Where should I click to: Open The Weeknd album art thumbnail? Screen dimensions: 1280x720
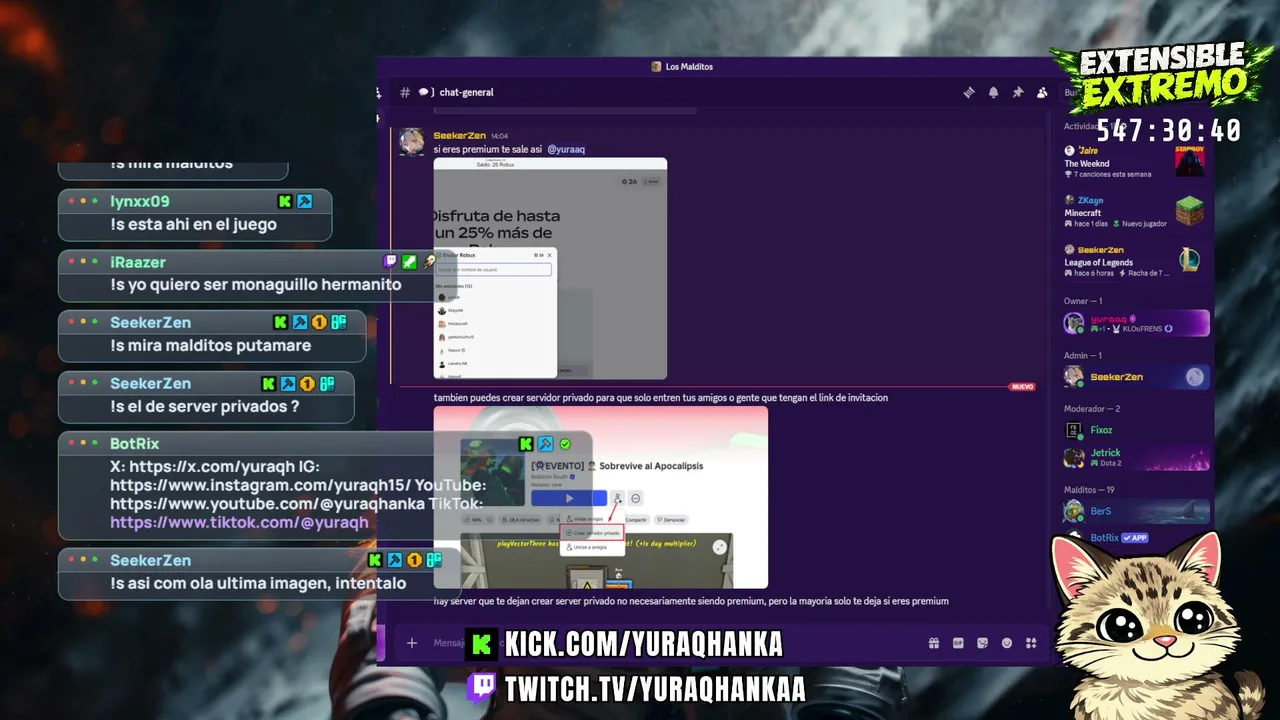[1190, 161]
